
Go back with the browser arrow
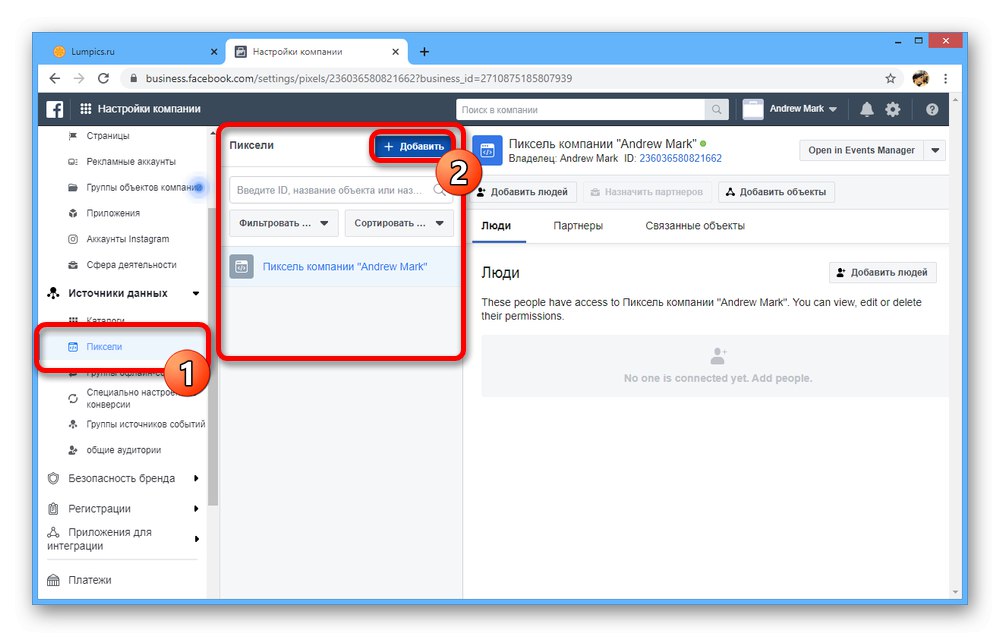tap(55, 78)
